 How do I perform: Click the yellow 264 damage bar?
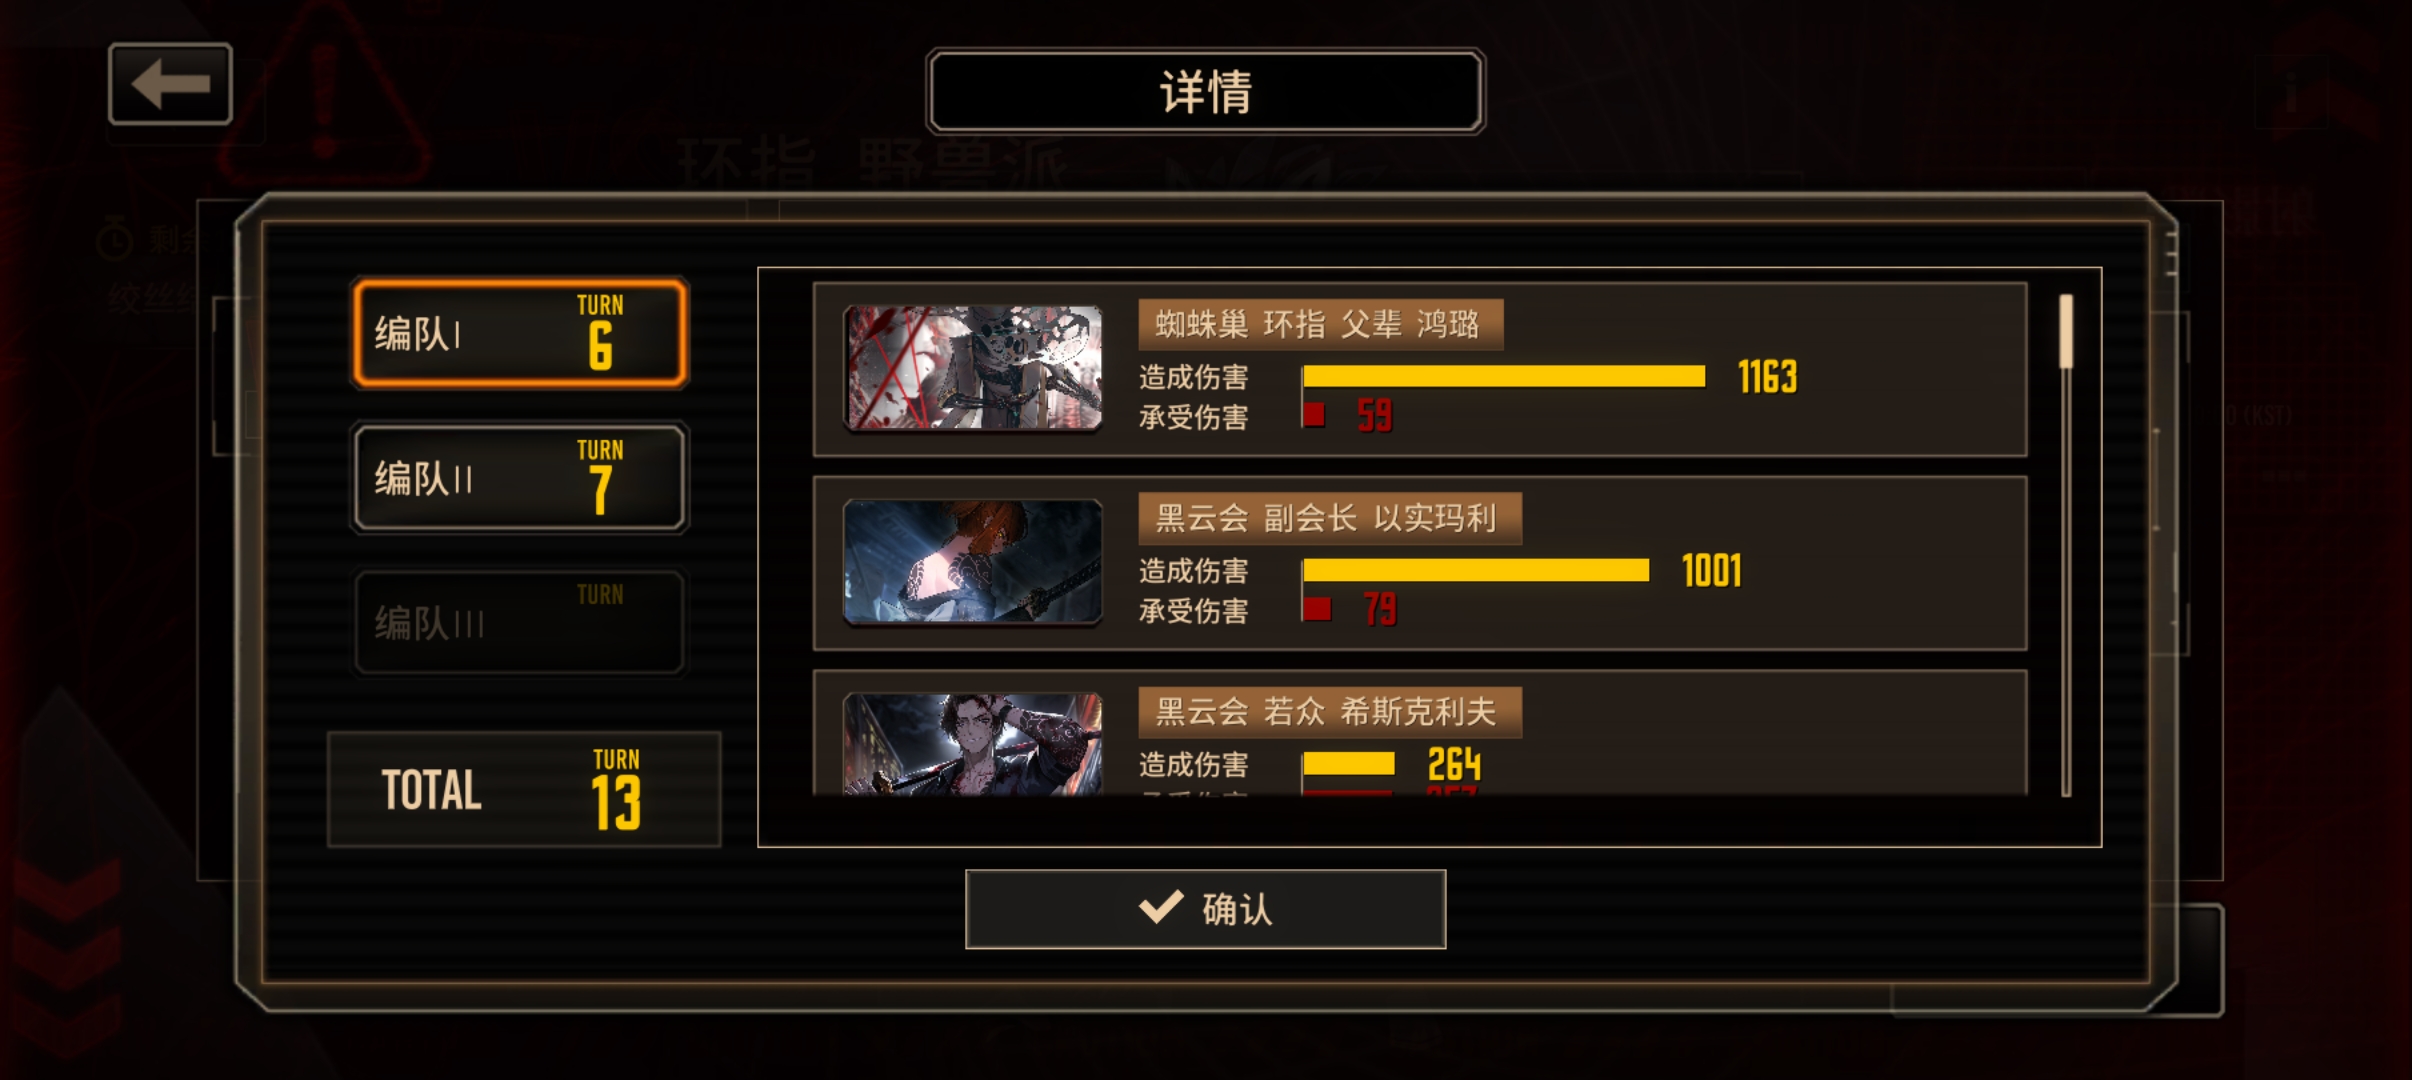tap(1349, 764)
